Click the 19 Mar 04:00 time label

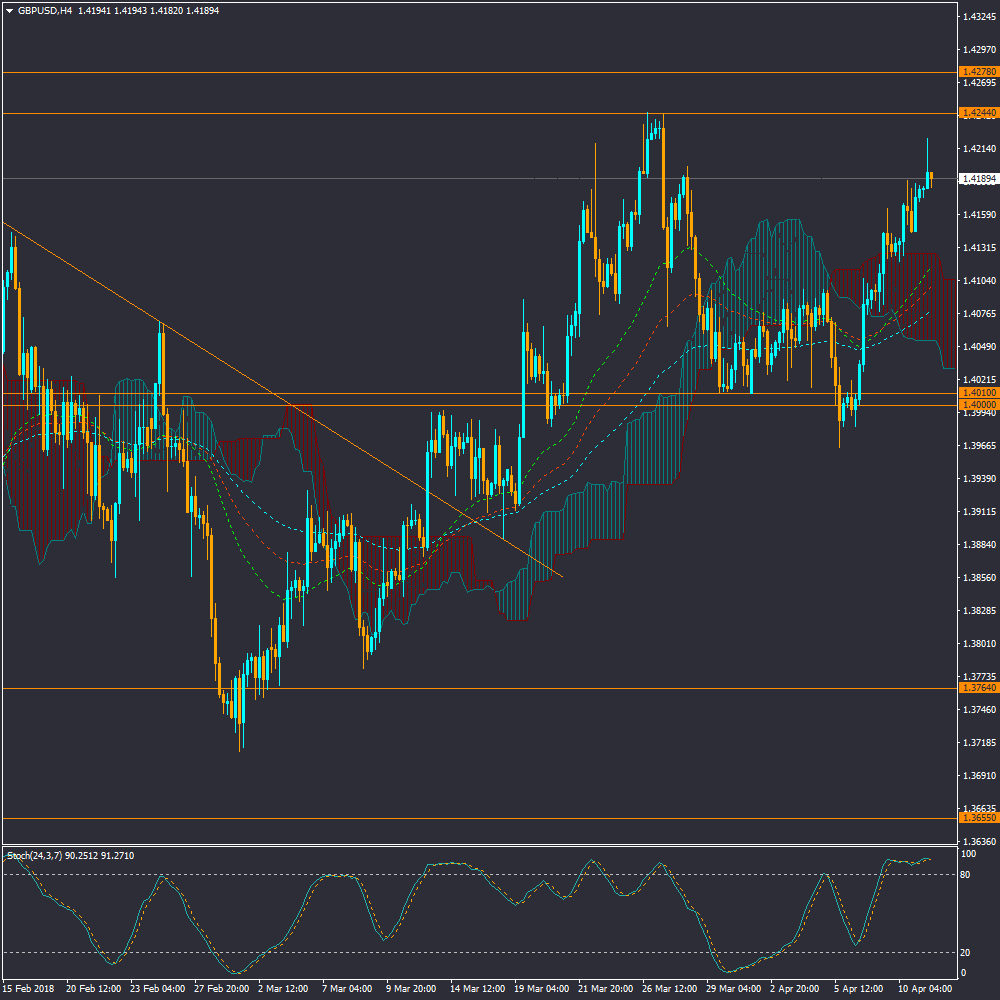click(x=539, y=988)
